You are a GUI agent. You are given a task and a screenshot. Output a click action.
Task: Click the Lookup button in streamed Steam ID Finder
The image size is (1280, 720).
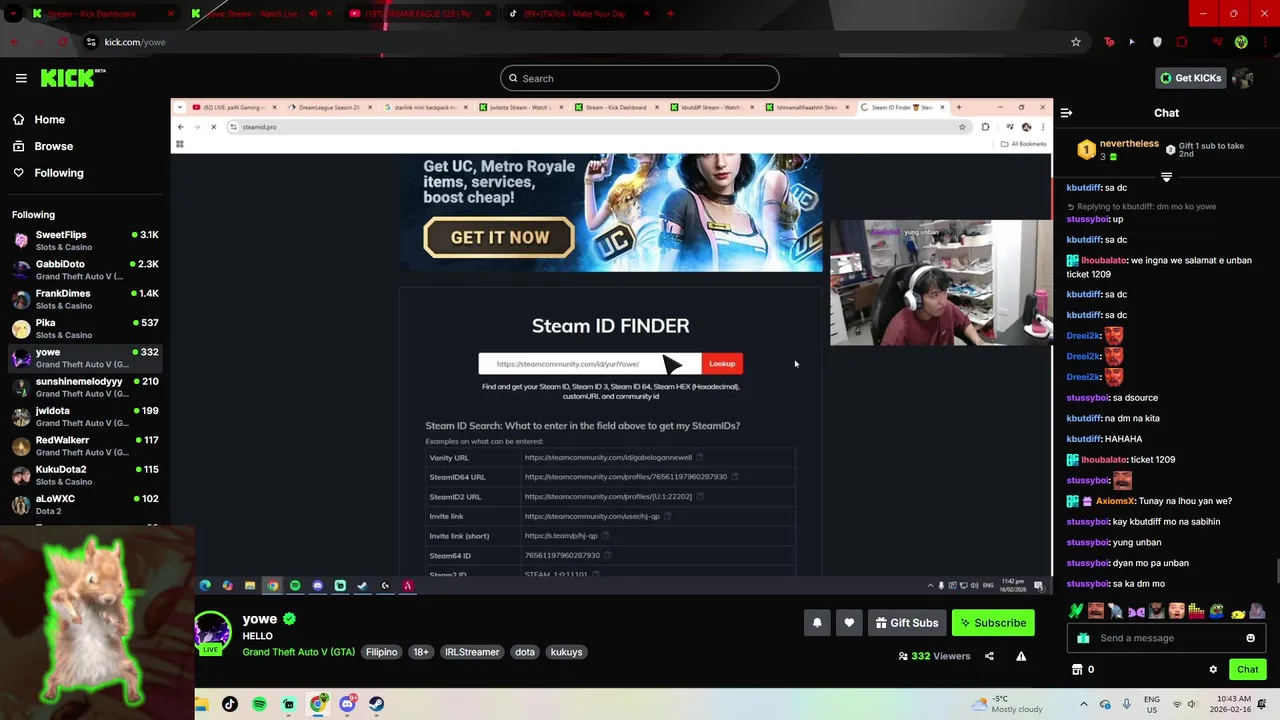click(722, 364)
